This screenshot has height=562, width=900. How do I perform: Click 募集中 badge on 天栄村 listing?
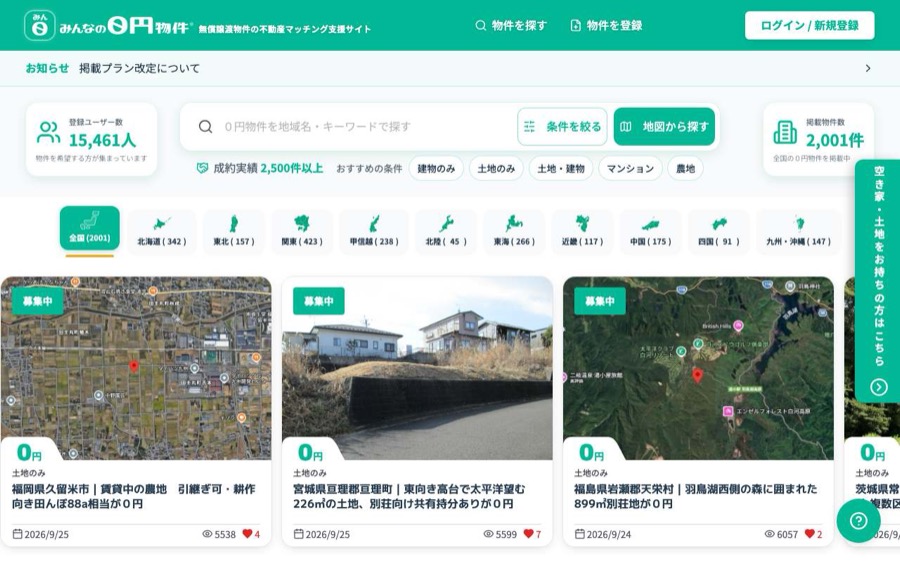click(x=600, y=301)
